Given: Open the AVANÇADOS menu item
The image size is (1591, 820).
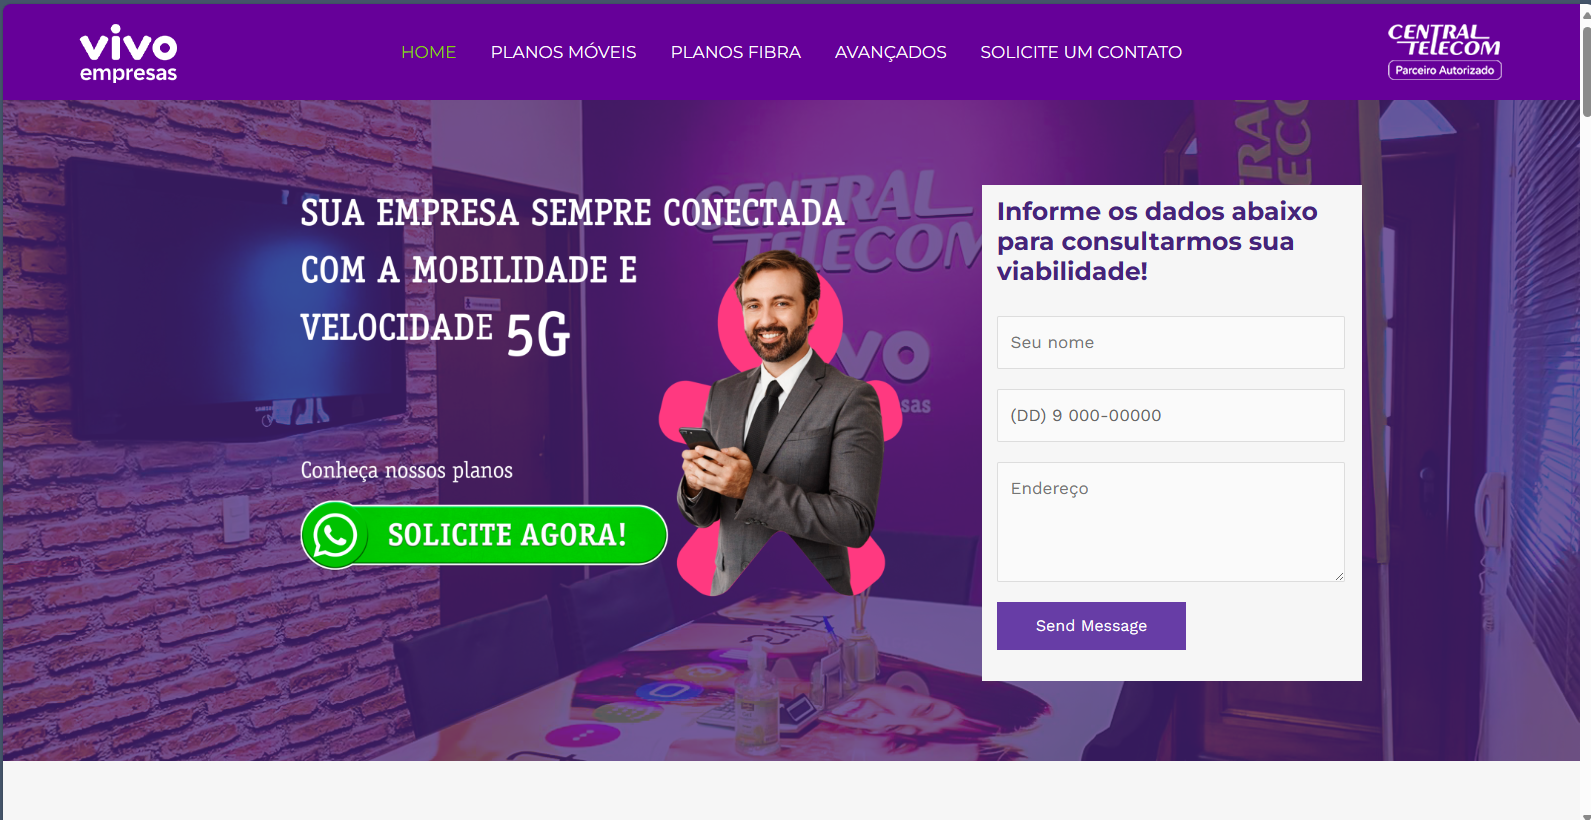Looking at the screenshot, I should pyautogui.click(x=890, y=52).
